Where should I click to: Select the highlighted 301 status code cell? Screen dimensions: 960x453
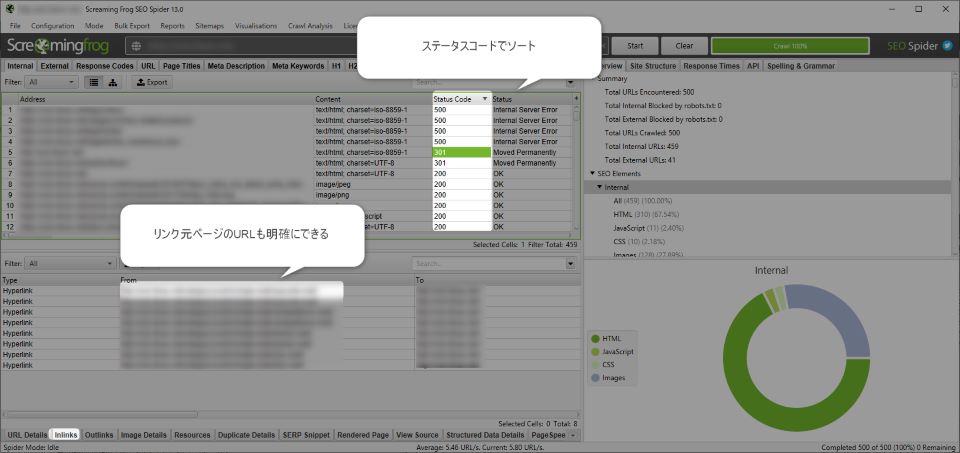(x=462, y=152)
